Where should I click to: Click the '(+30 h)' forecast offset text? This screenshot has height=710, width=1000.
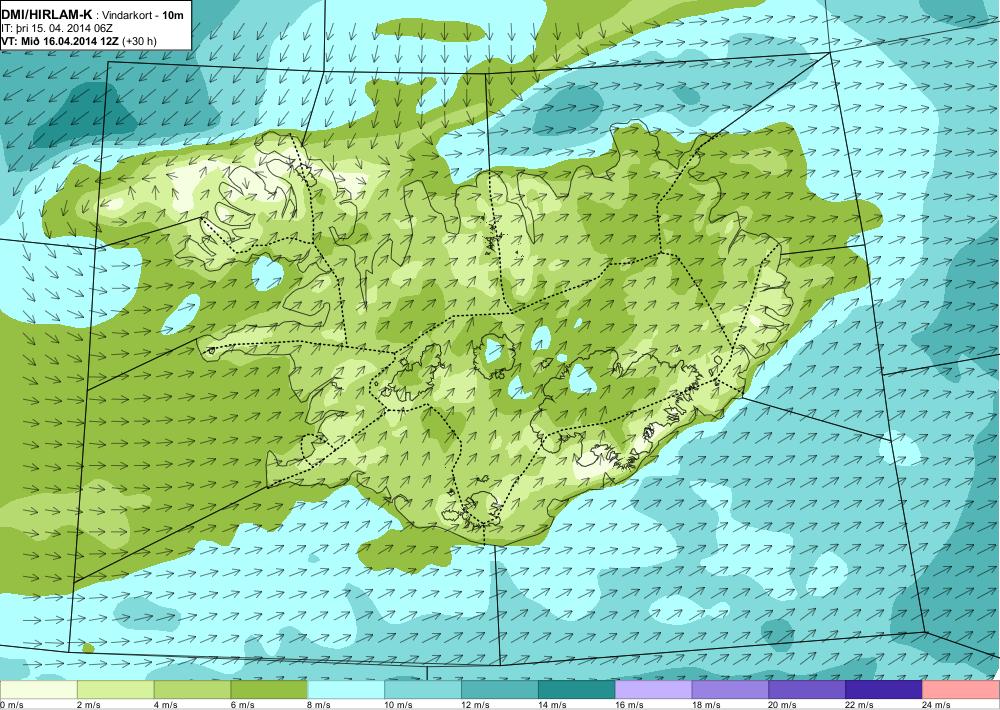click(140, 41)
